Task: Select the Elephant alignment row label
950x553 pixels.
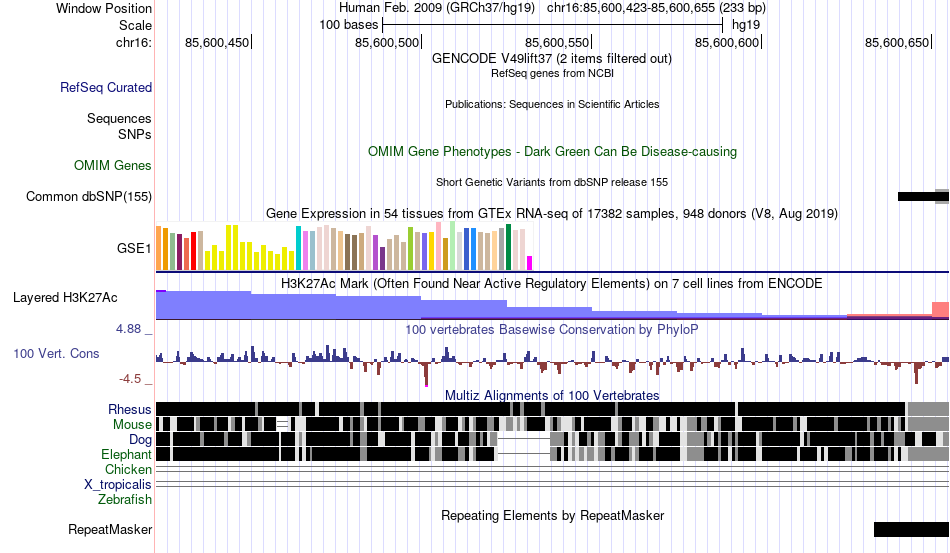Action: (x=126, y=454)
